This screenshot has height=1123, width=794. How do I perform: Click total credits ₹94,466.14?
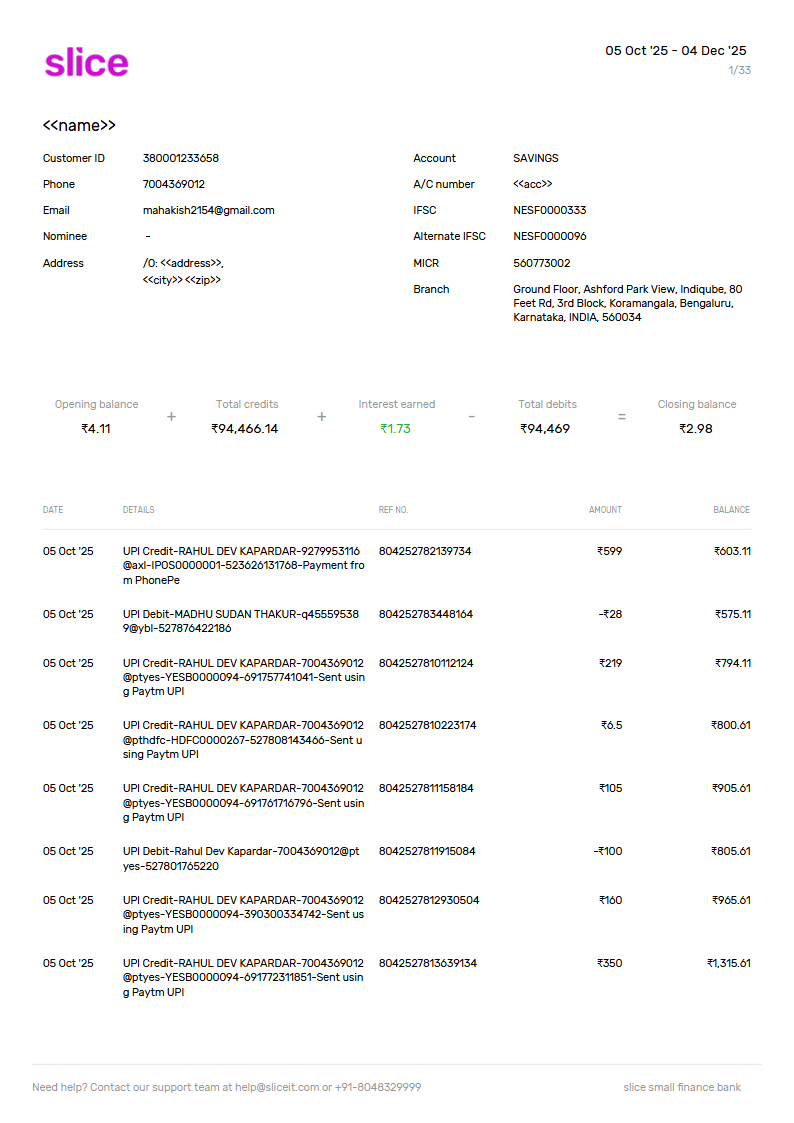pyautogui.click(x=244, y=429)
